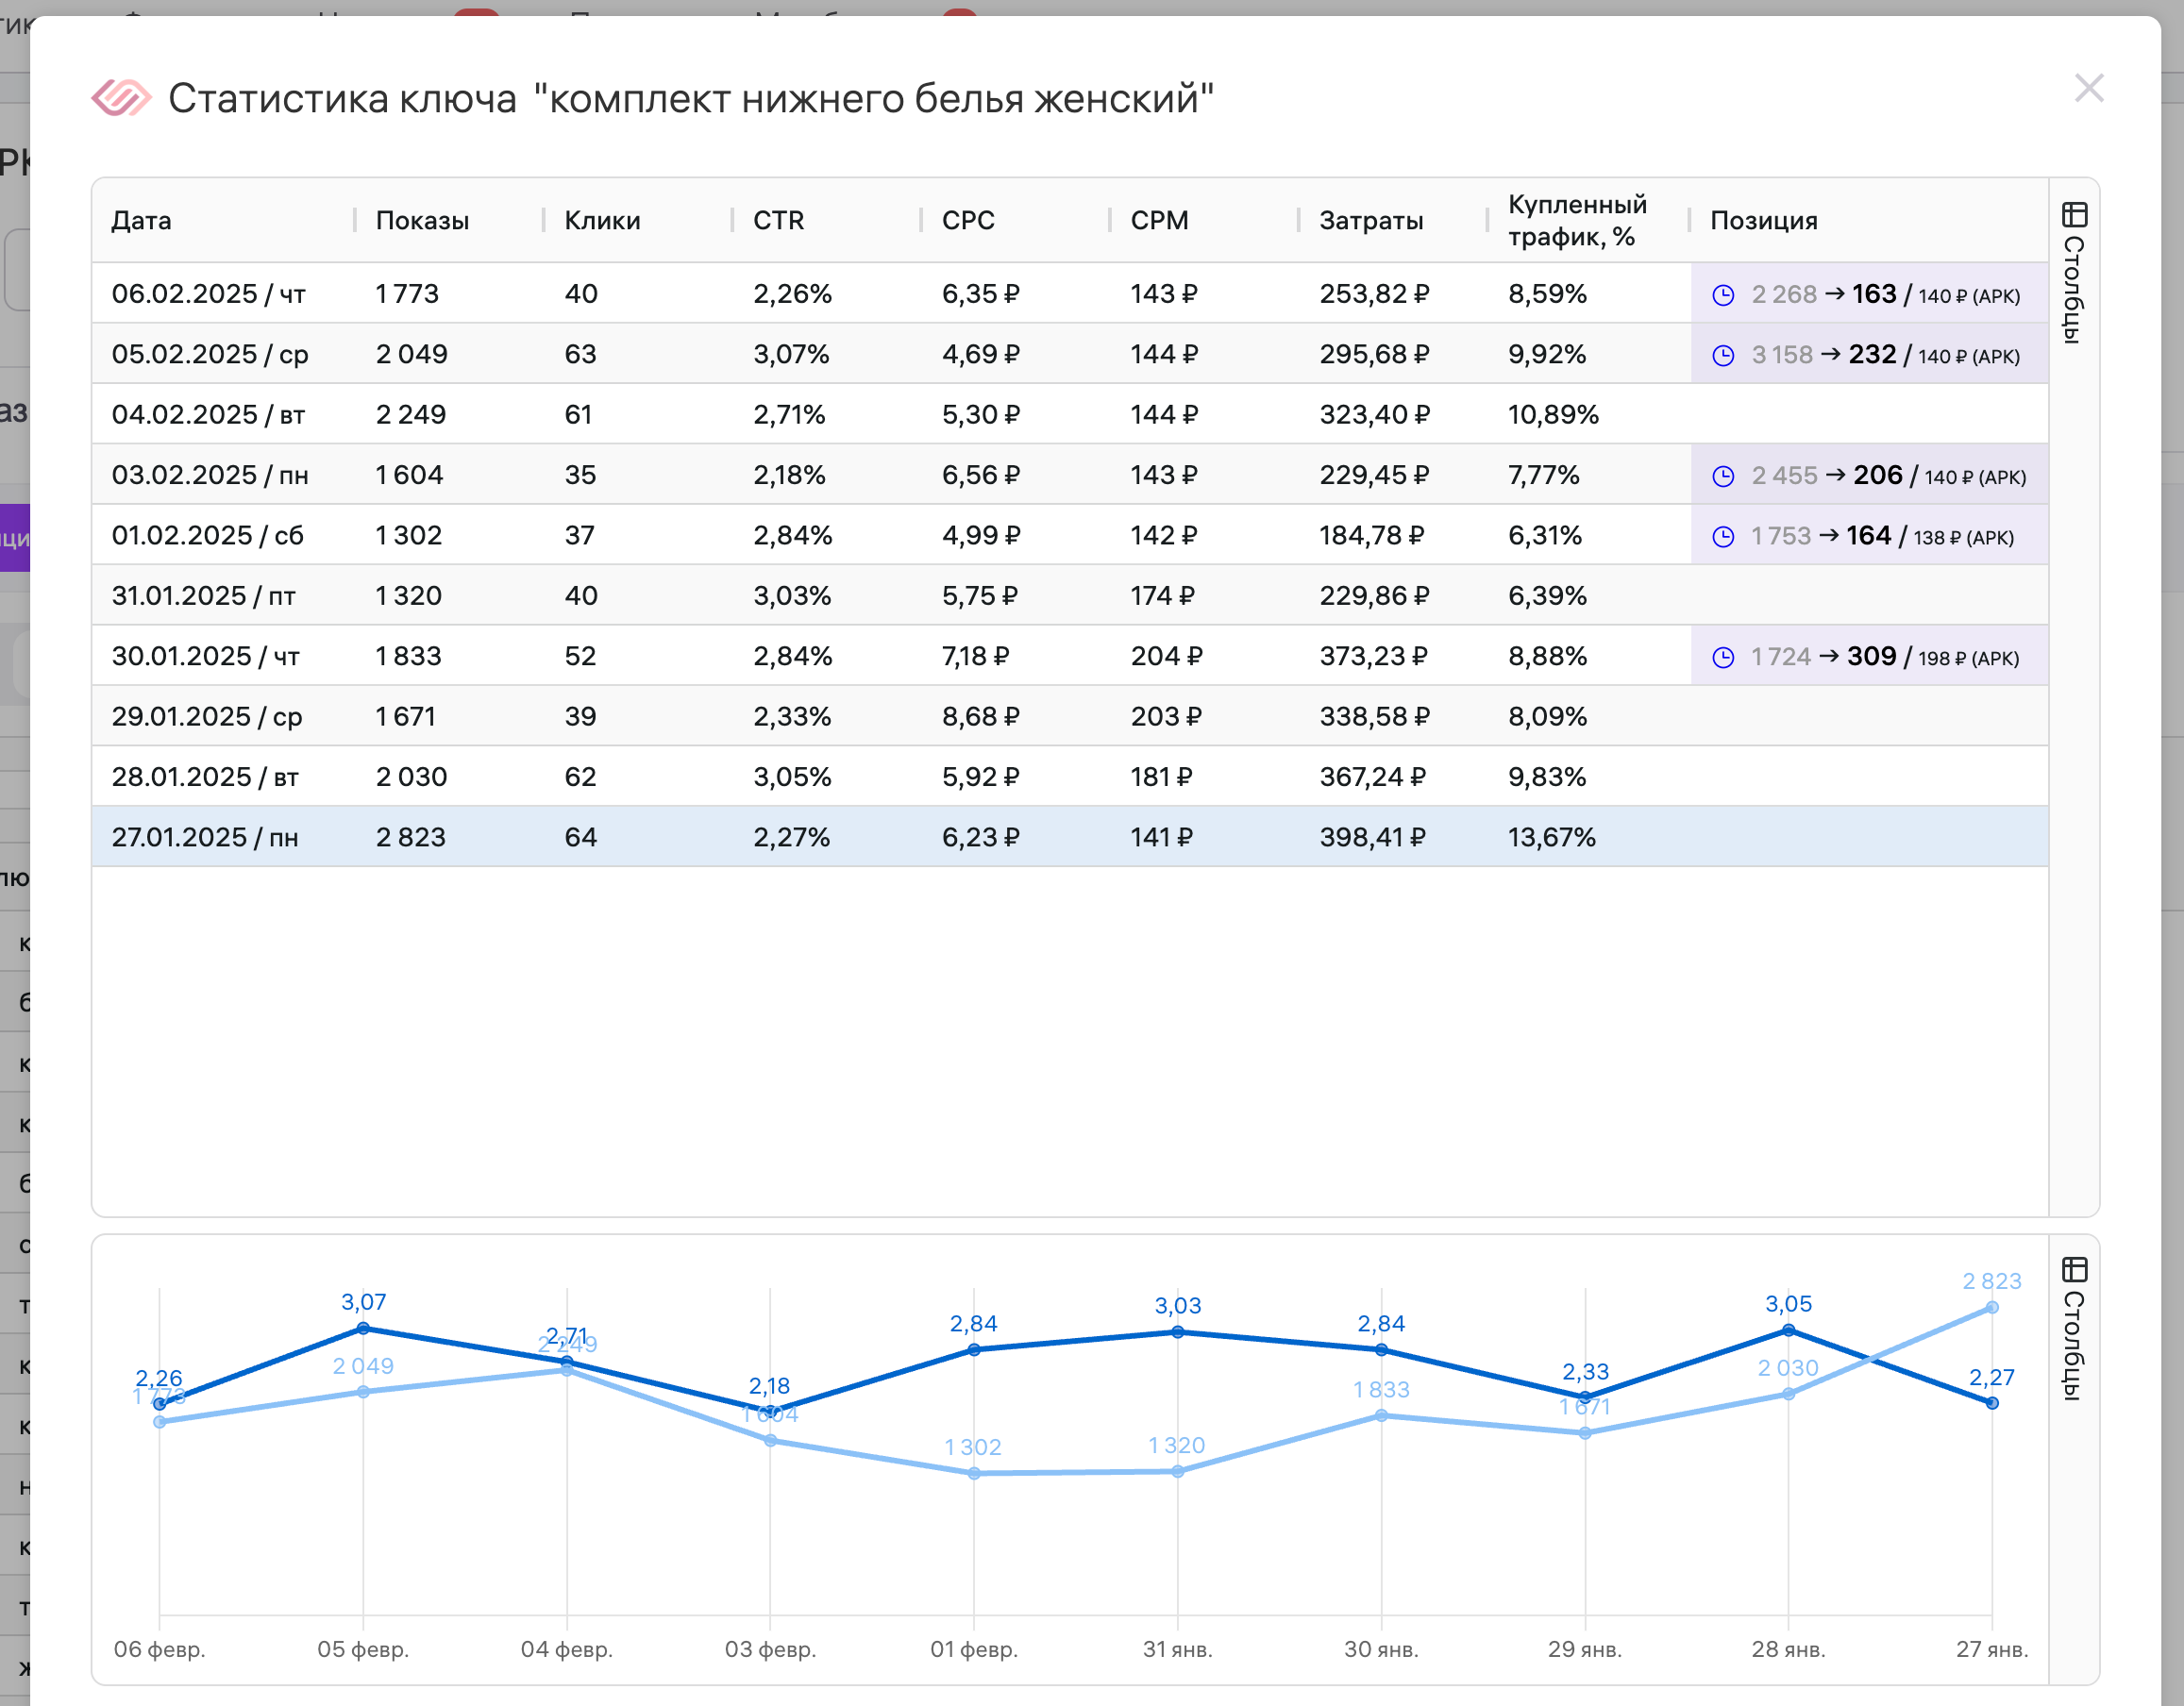Viewport: 2184px width, 1706px height.
Task: Sort by the Показы column header
Action: coord(422,220)
